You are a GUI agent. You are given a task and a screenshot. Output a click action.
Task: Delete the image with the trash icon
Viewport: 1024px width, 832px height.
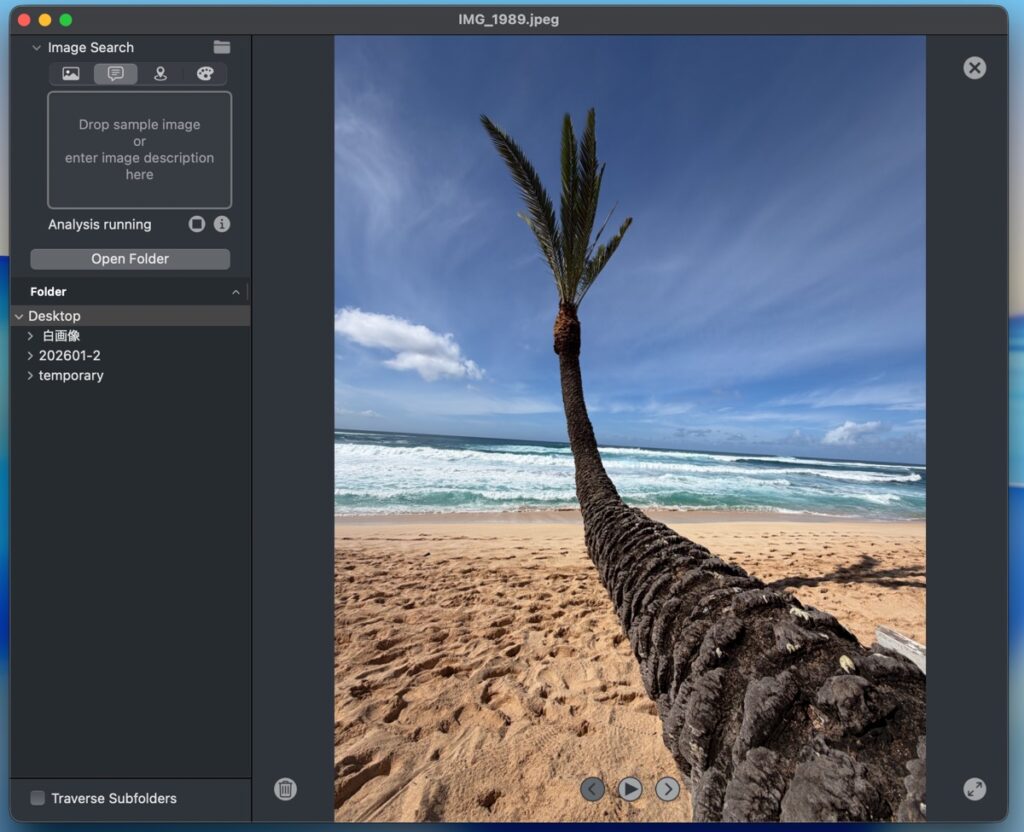click(x=285, y=789)
